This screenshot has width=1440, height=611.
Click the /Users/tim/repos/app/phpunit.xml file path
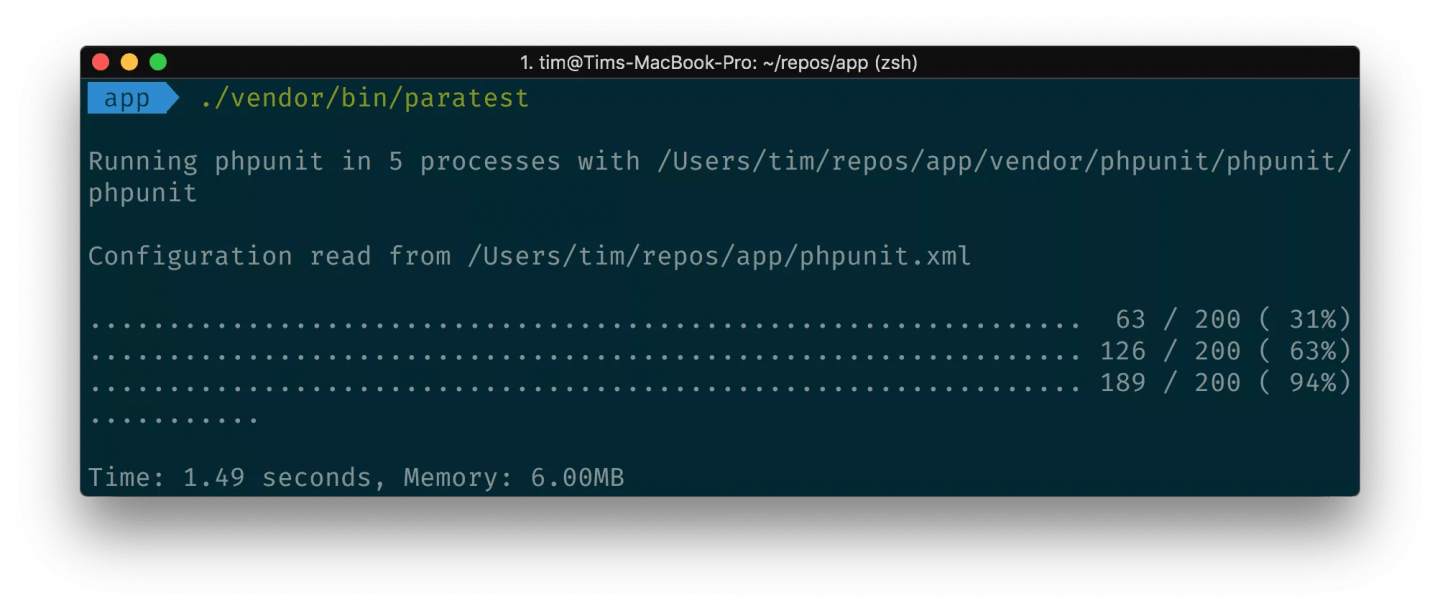[719, 256]
